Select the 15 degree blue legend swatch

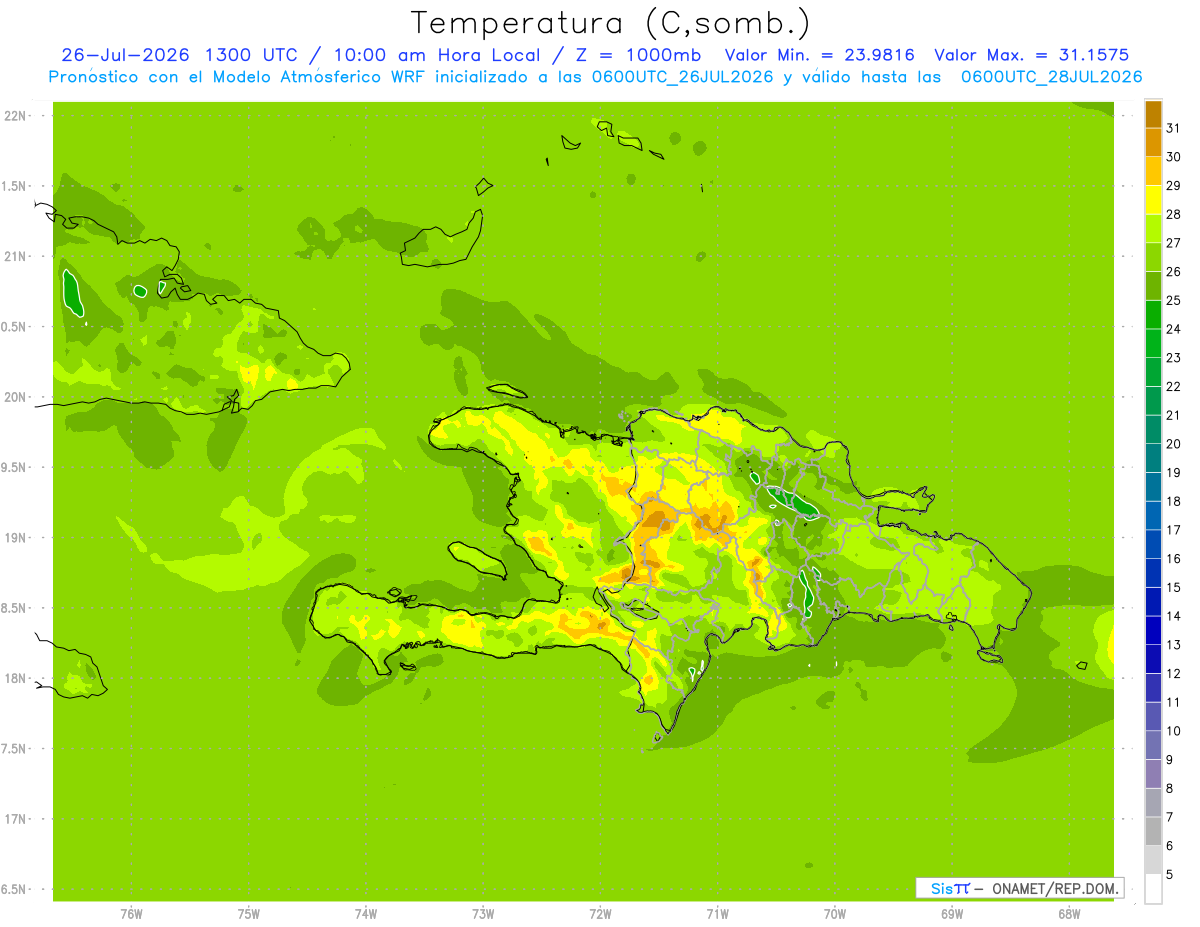[1153, 573]
